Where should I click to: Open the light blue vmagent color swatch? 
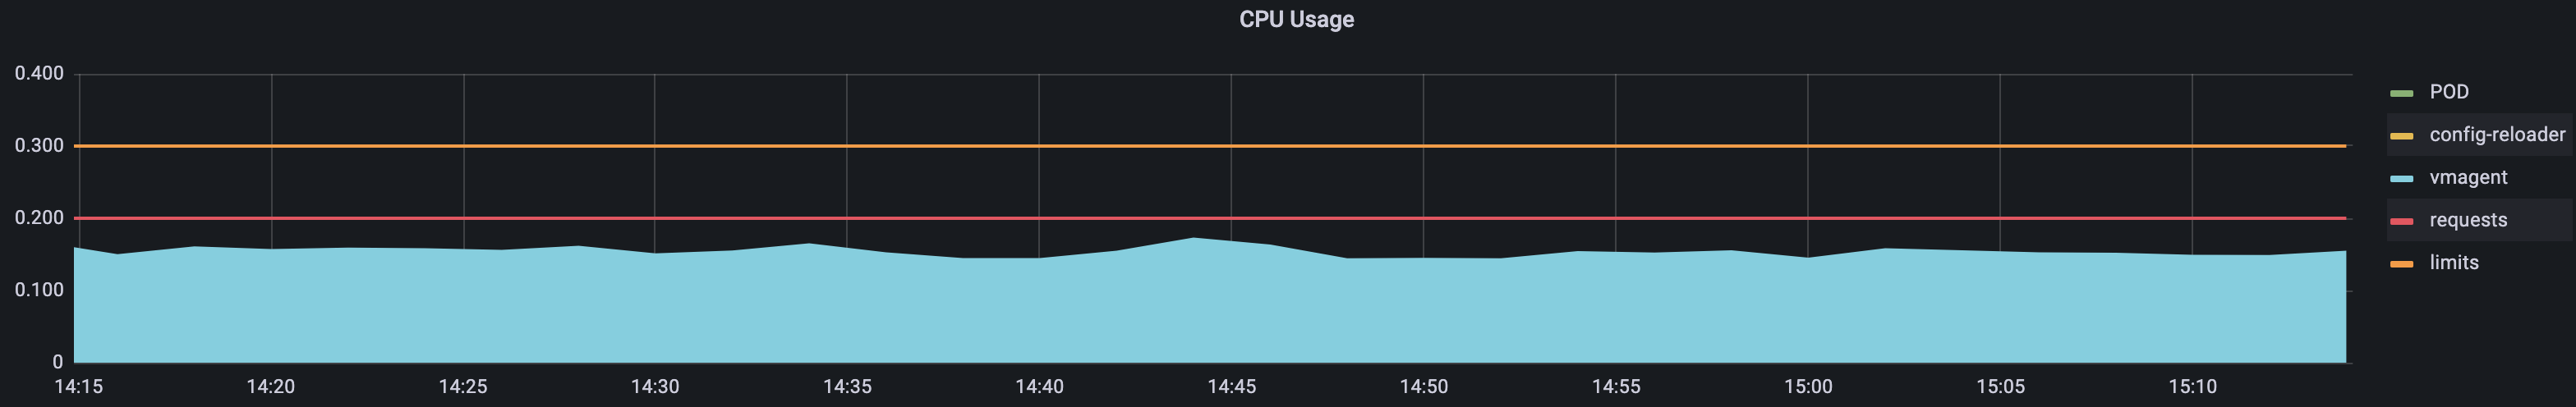pyautogui.click(x=2401, y=179)
